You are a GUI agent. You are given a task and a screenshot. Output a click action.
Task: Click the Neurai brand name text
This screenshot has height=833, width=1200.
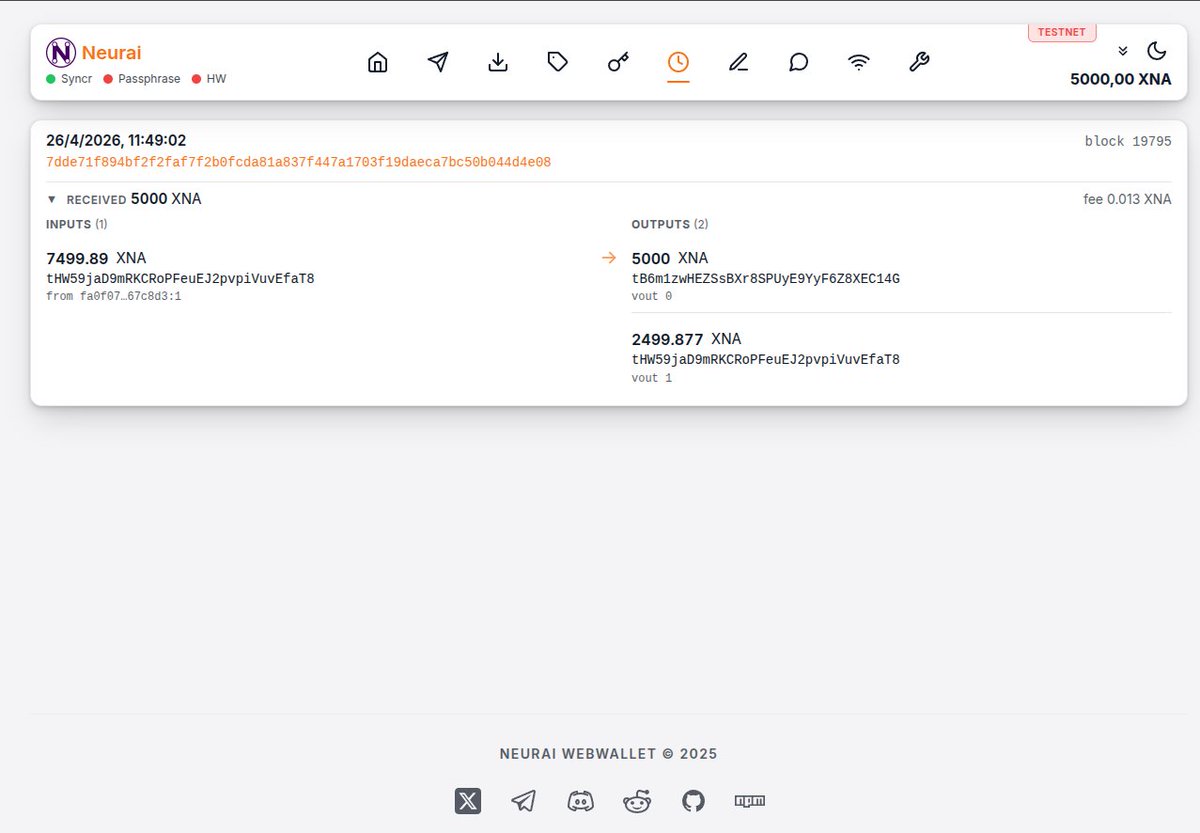click(x=111, y=52)
